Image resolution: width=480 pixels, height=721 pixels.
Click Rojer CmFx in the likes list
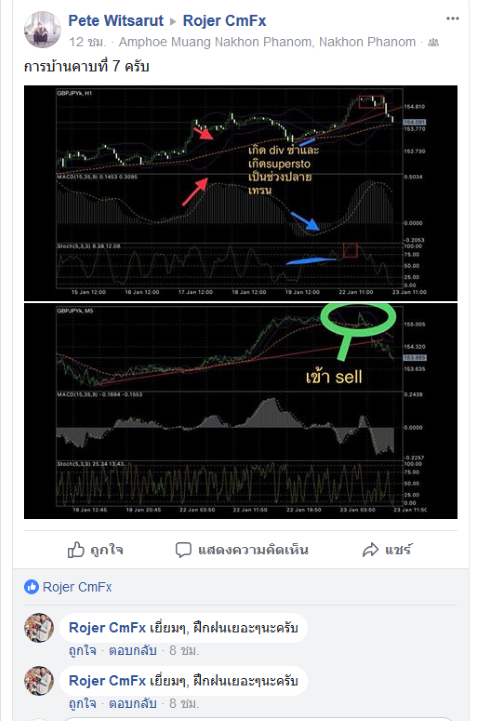pos(77,587)
